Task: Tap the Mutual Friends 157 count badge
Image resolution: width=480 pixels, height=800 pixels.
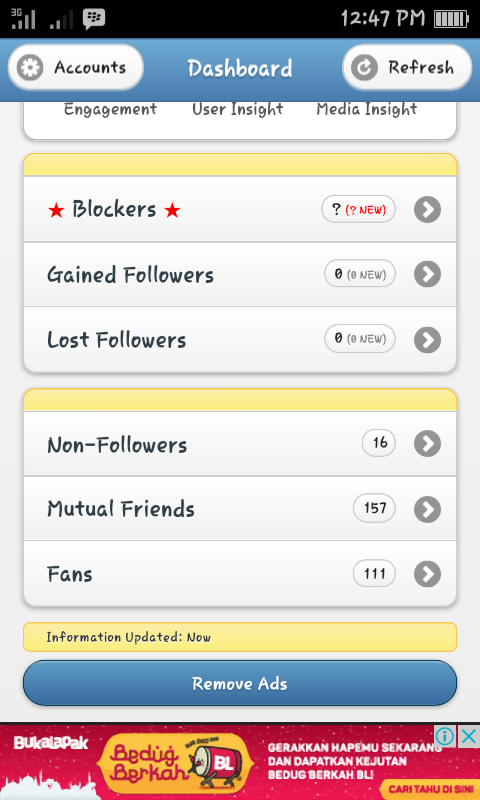Action: click(374, 508)
